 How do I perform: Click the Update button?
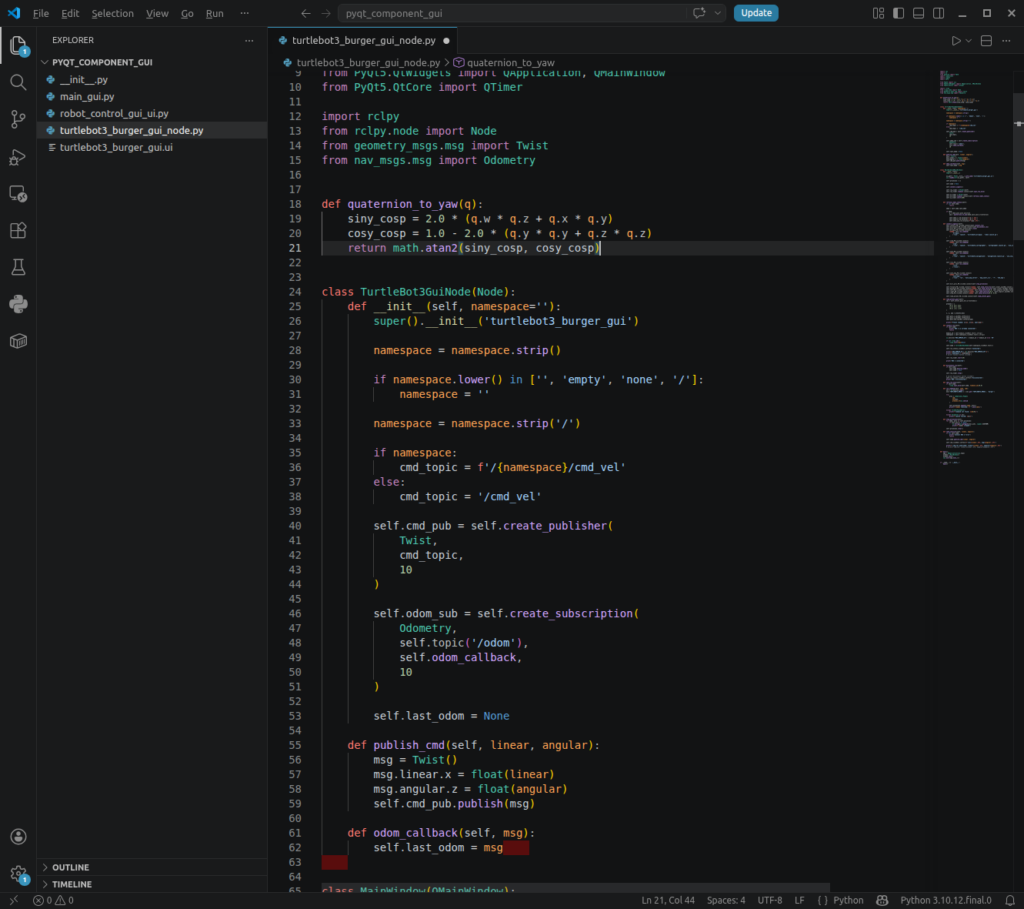[x=756, y=13]
